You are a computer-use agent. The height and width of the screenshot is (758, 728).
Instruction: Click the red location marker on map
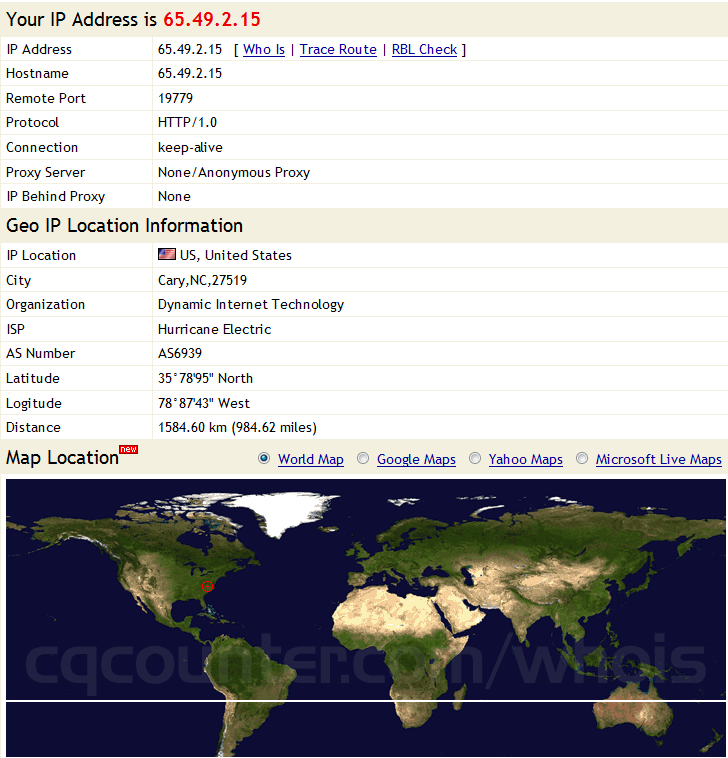point(207,586)
